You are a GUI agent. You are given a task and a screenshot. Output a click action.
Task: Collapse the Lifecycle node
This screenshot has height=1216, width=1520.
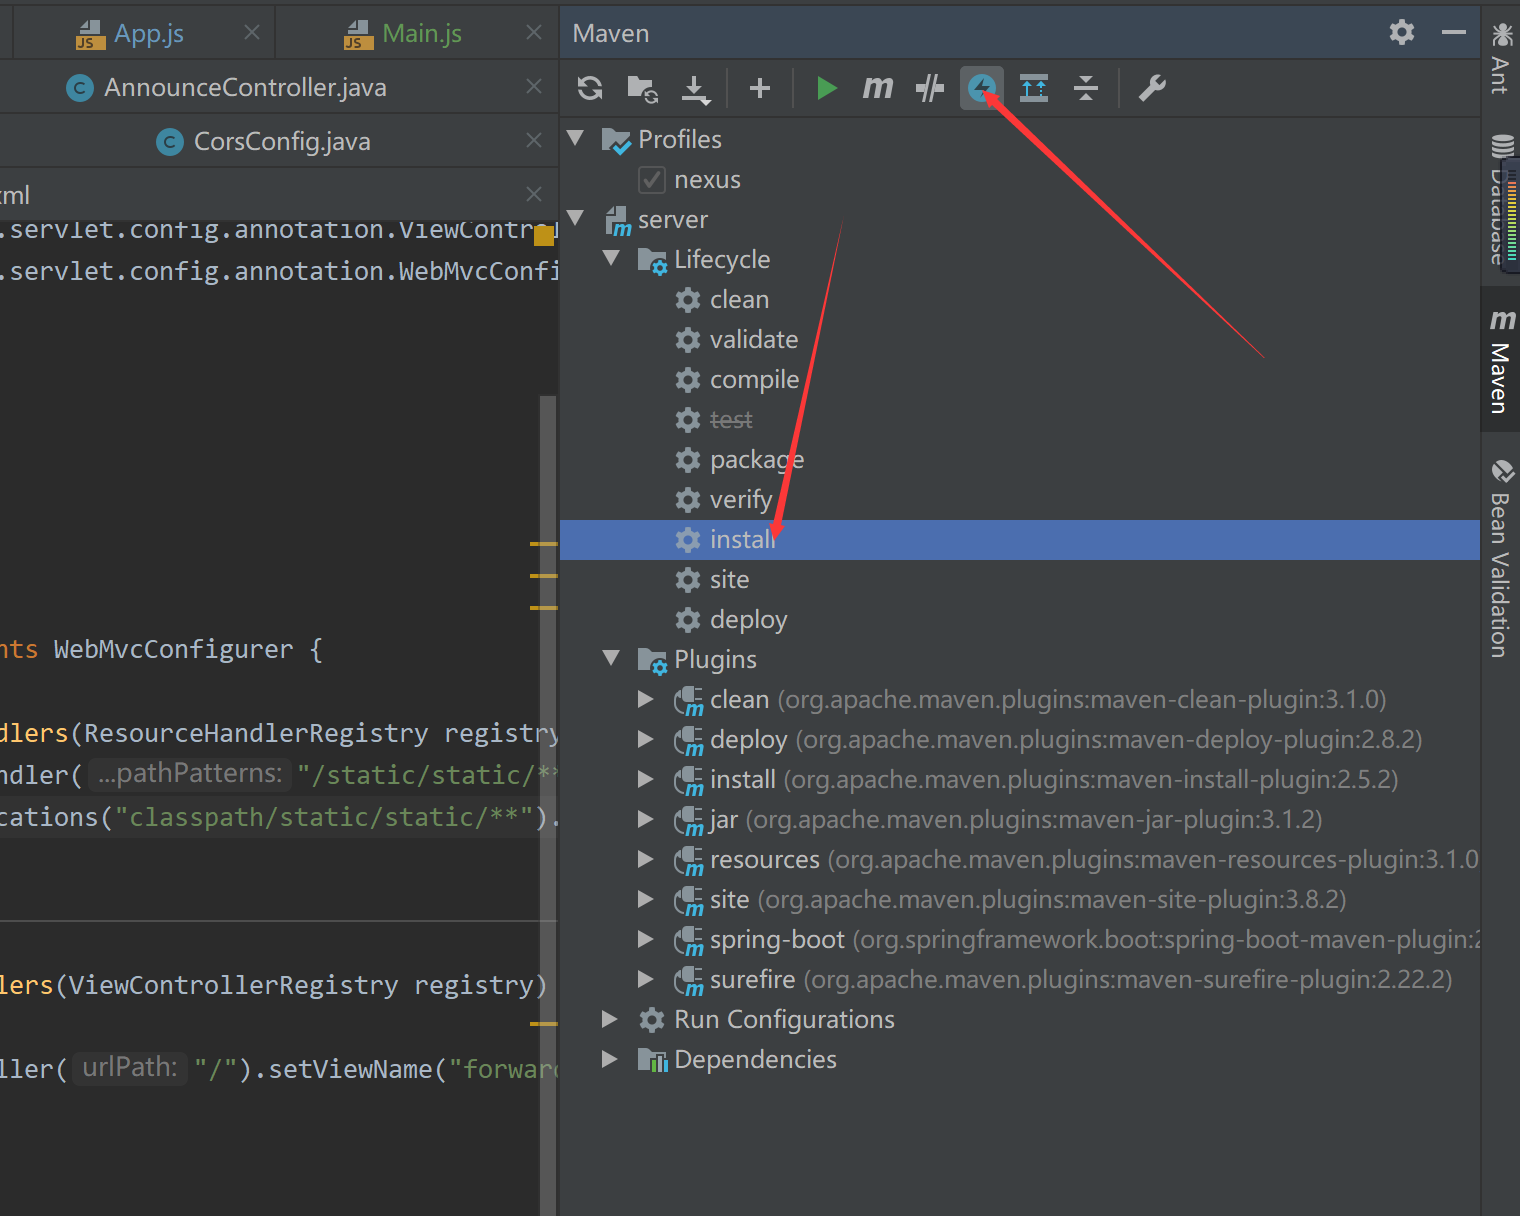coord(612,258)
